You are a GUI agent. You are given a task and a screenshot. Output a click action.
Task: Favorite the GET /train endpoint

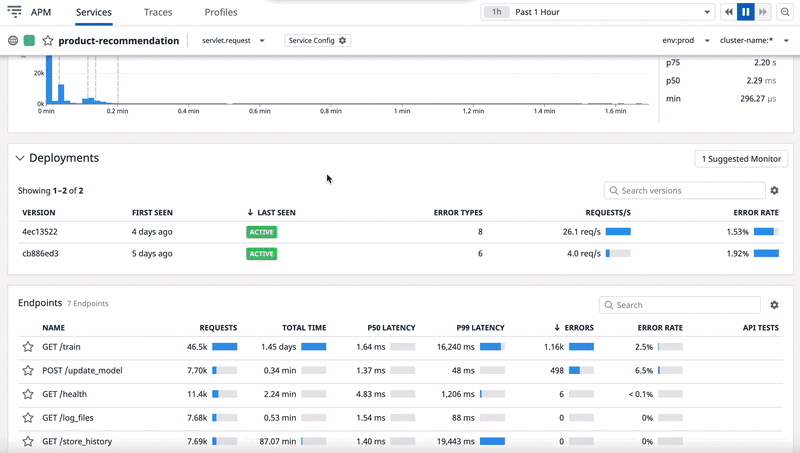pos(28,347)
